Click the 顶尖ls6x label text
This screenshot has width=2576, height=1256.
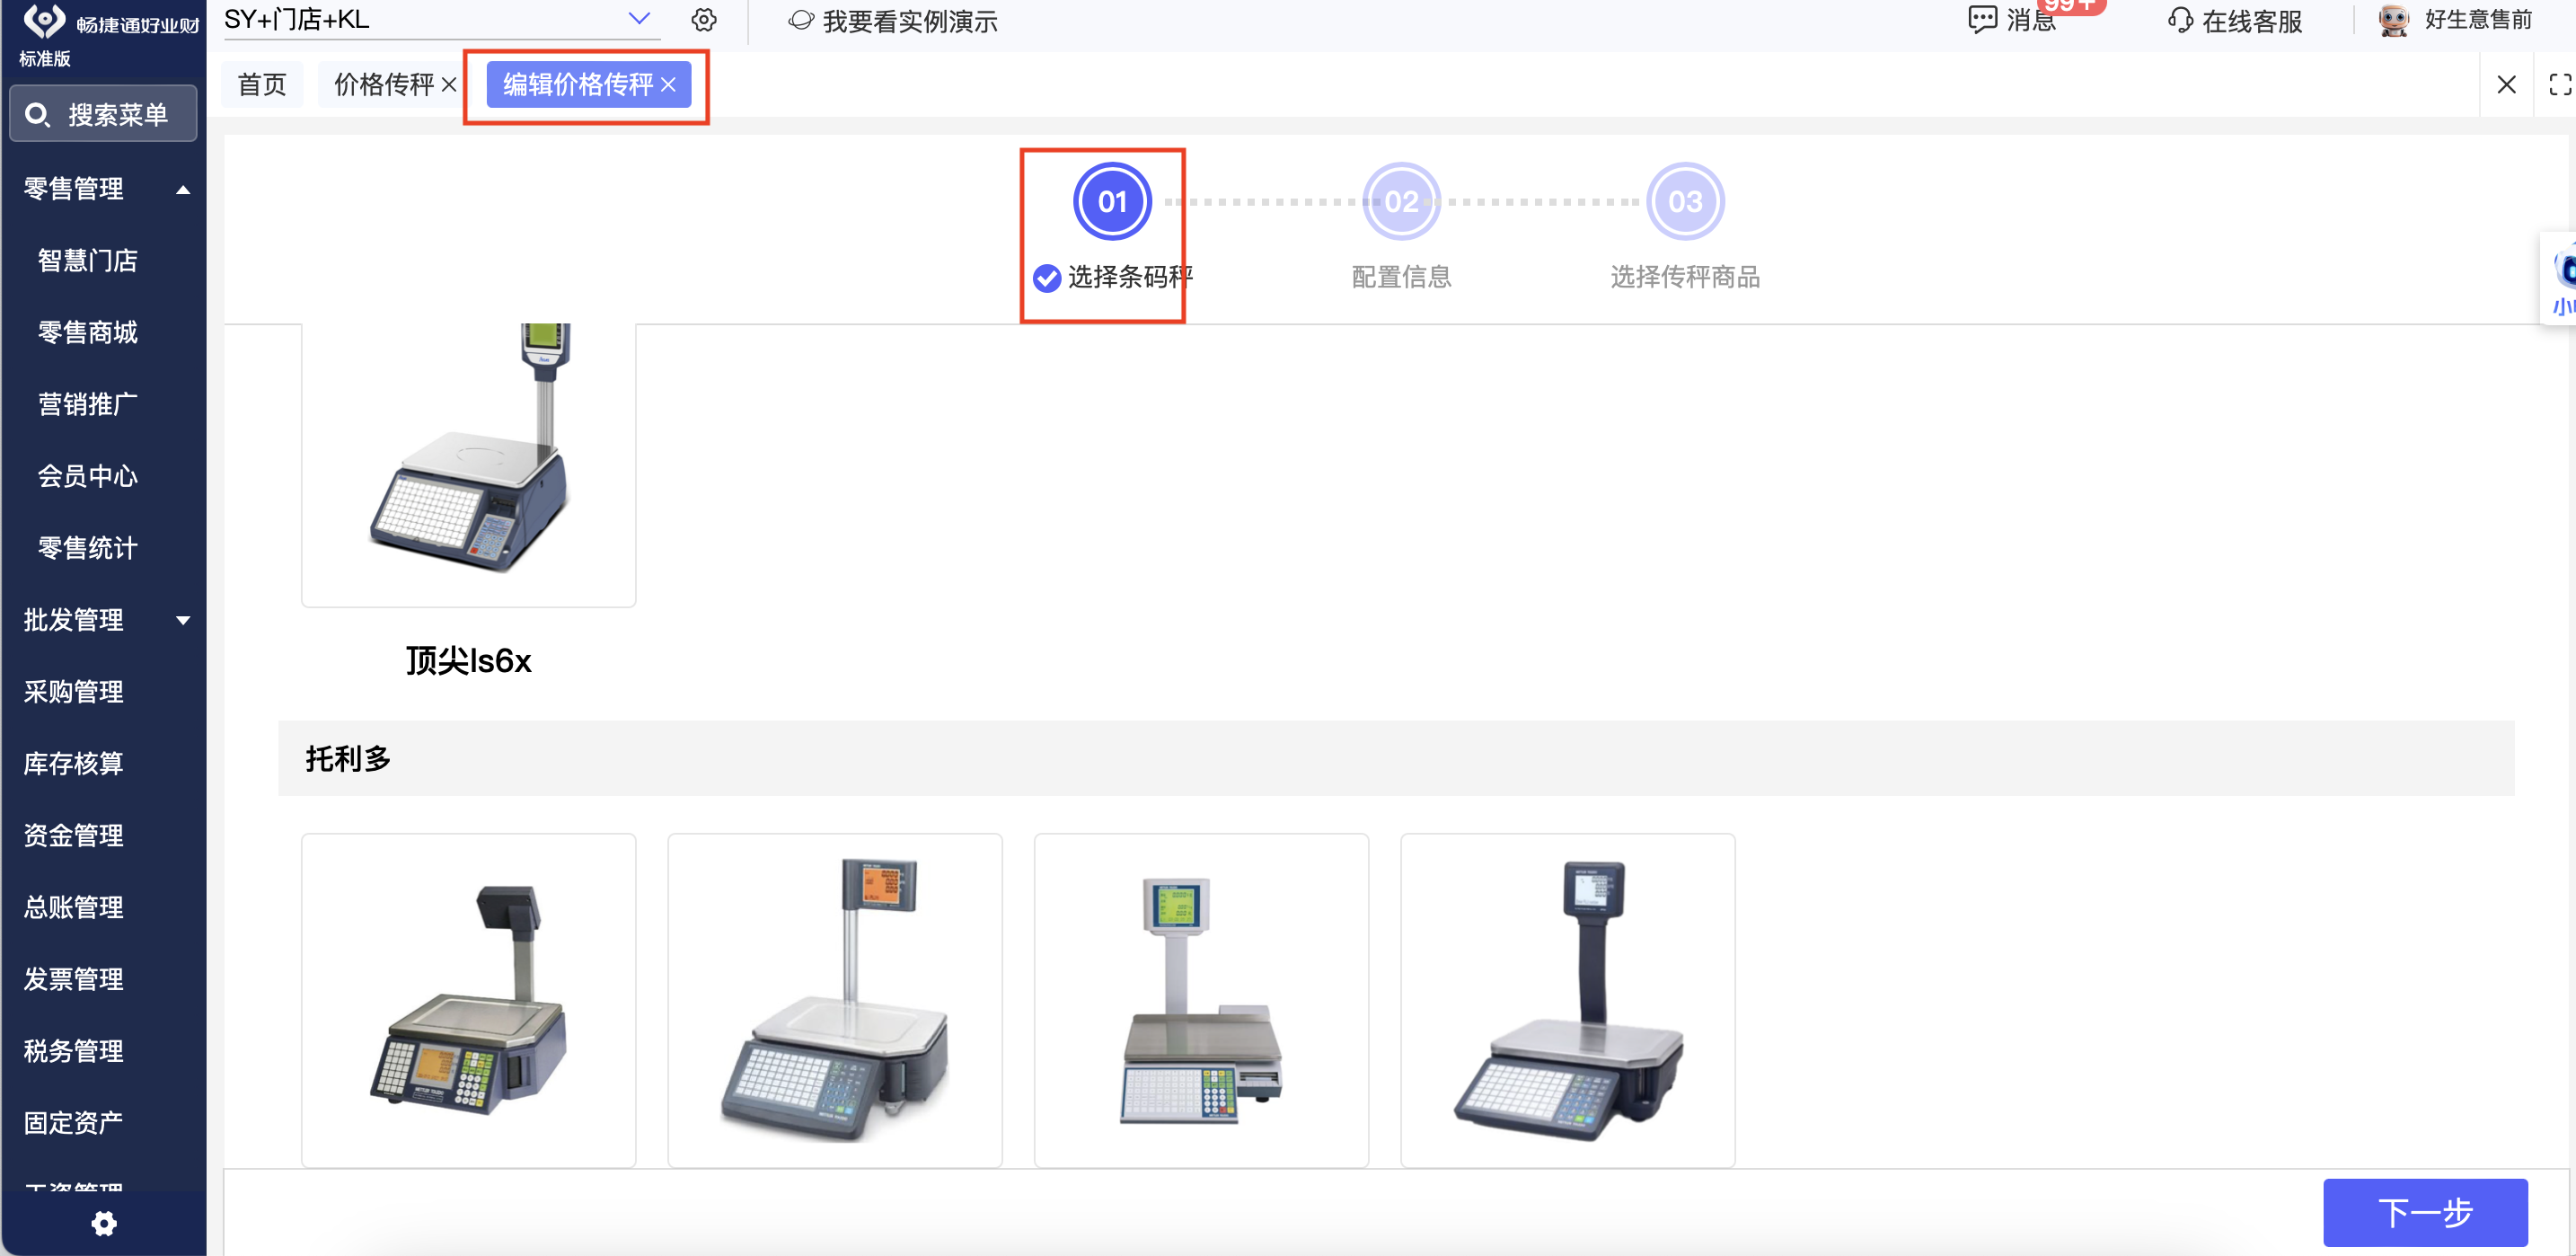pos(468,661)
